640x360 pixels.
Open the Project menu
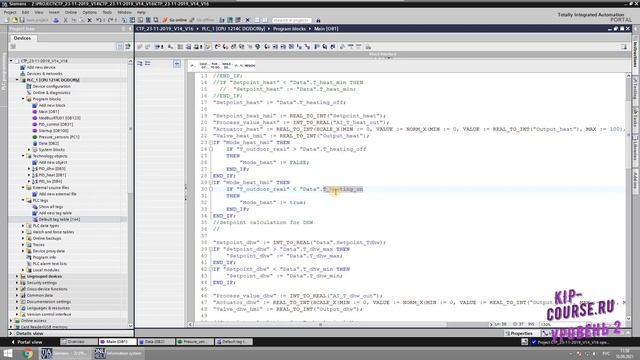tap(10, 12)
